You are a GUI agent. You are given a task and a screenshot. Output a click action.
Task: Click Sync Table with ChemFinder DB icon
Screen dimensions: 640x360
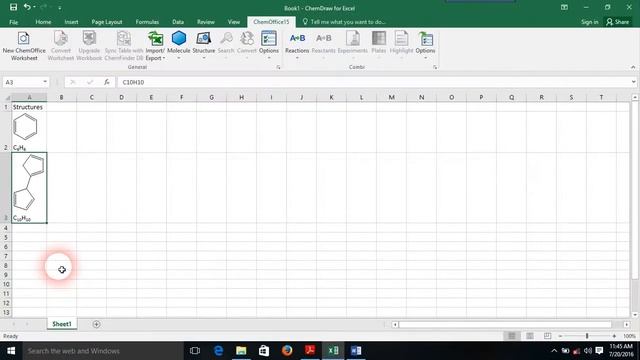tap(124, 39)
